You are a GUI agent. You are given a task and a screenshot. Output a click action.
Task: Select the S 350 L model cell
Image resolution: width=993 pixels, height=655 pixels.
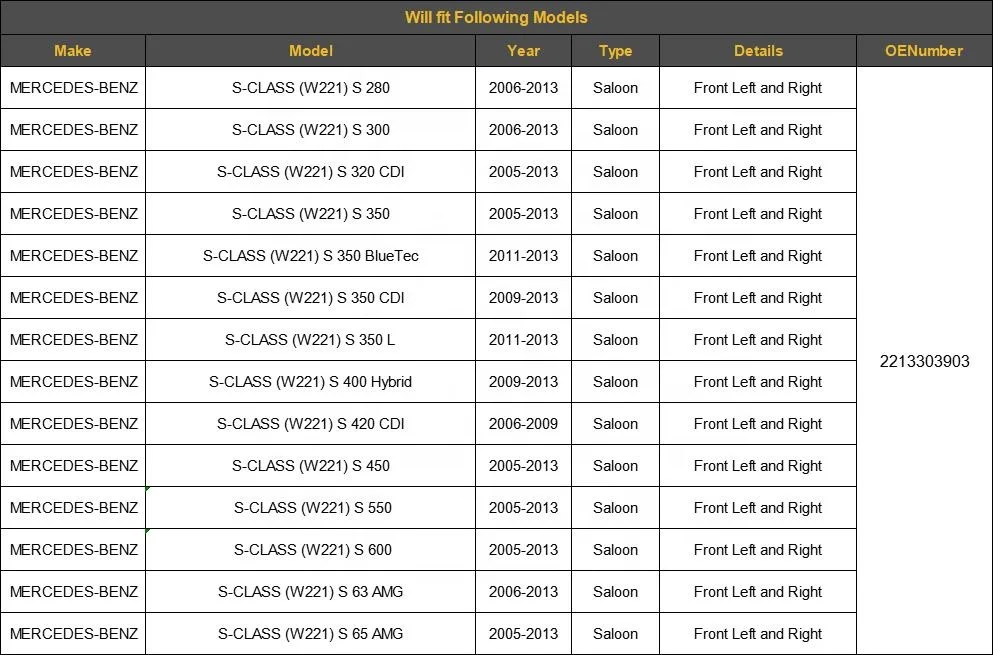310,340
